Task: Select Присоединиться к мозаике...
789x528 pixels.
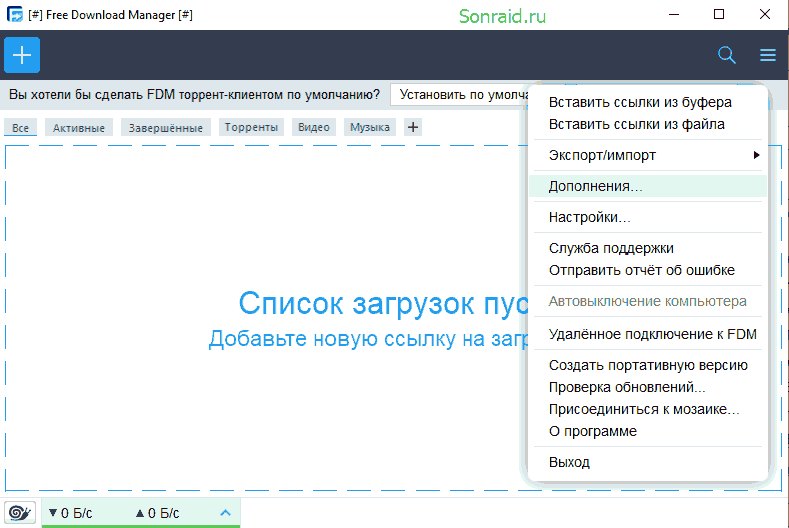Action: [x=644, y=409]
